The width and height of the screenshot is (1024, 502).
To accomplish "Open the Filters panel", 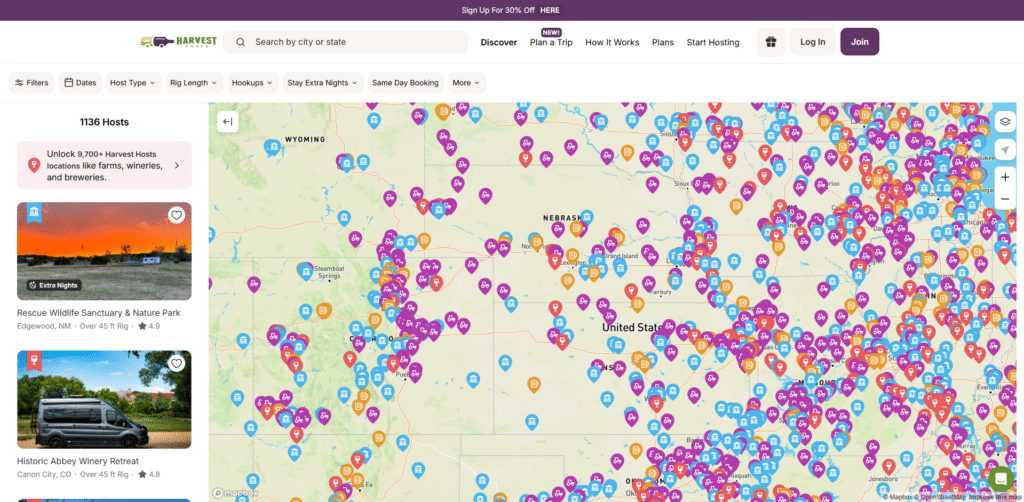I will click(31, 83).
